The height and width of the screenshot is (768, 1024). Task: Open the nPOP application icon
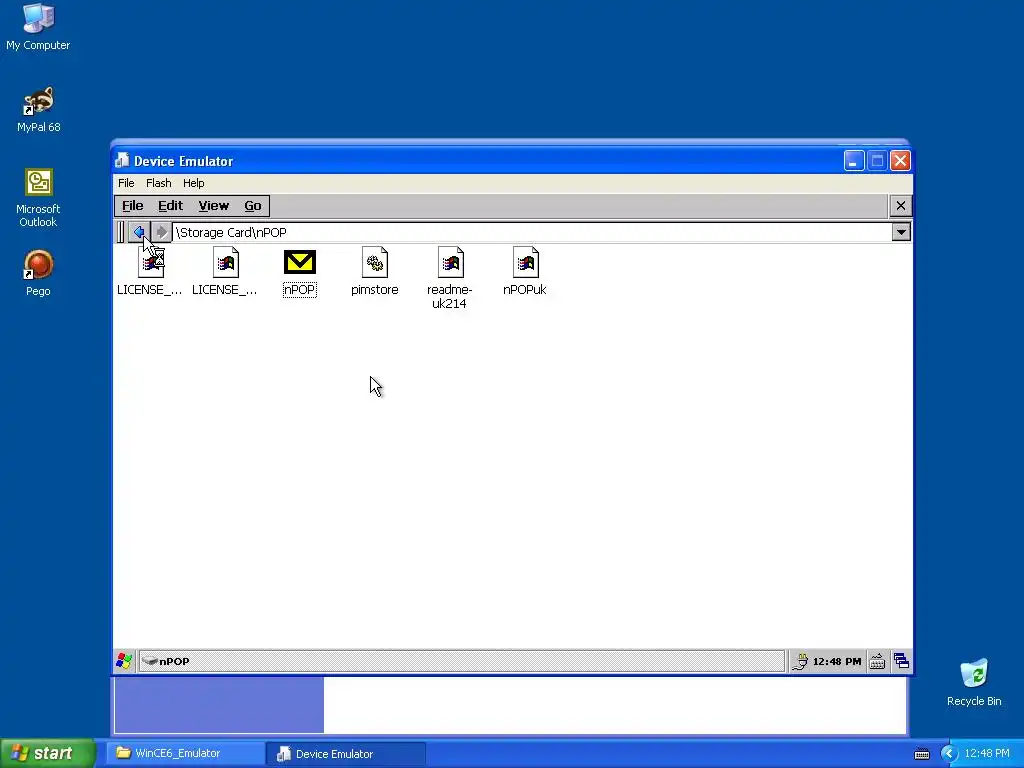coord(300,263)
